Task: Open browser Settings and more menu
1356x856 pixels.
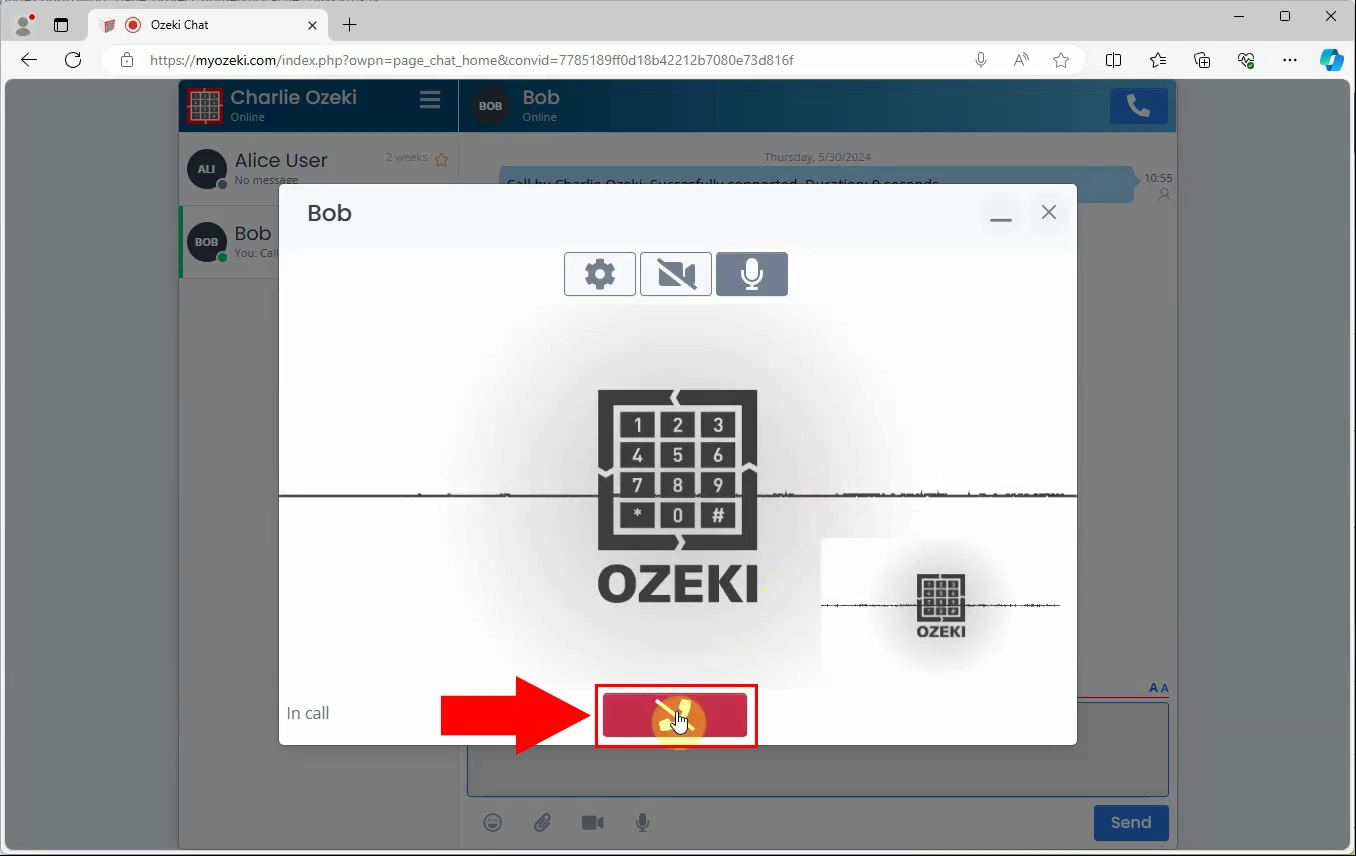Action: 1290,60
